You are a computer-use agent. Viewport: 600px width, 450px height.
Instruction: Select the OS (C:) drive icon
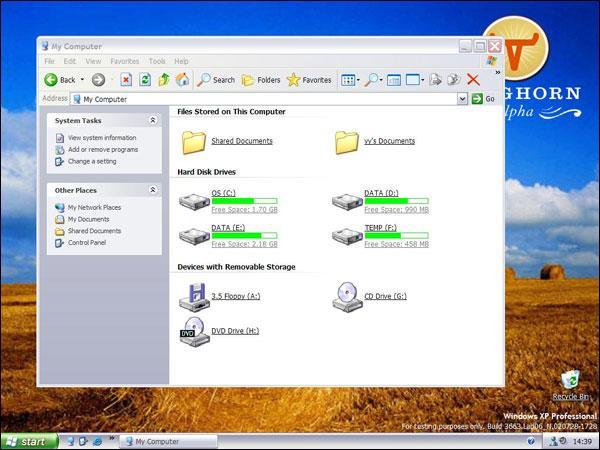click(194, 202)
